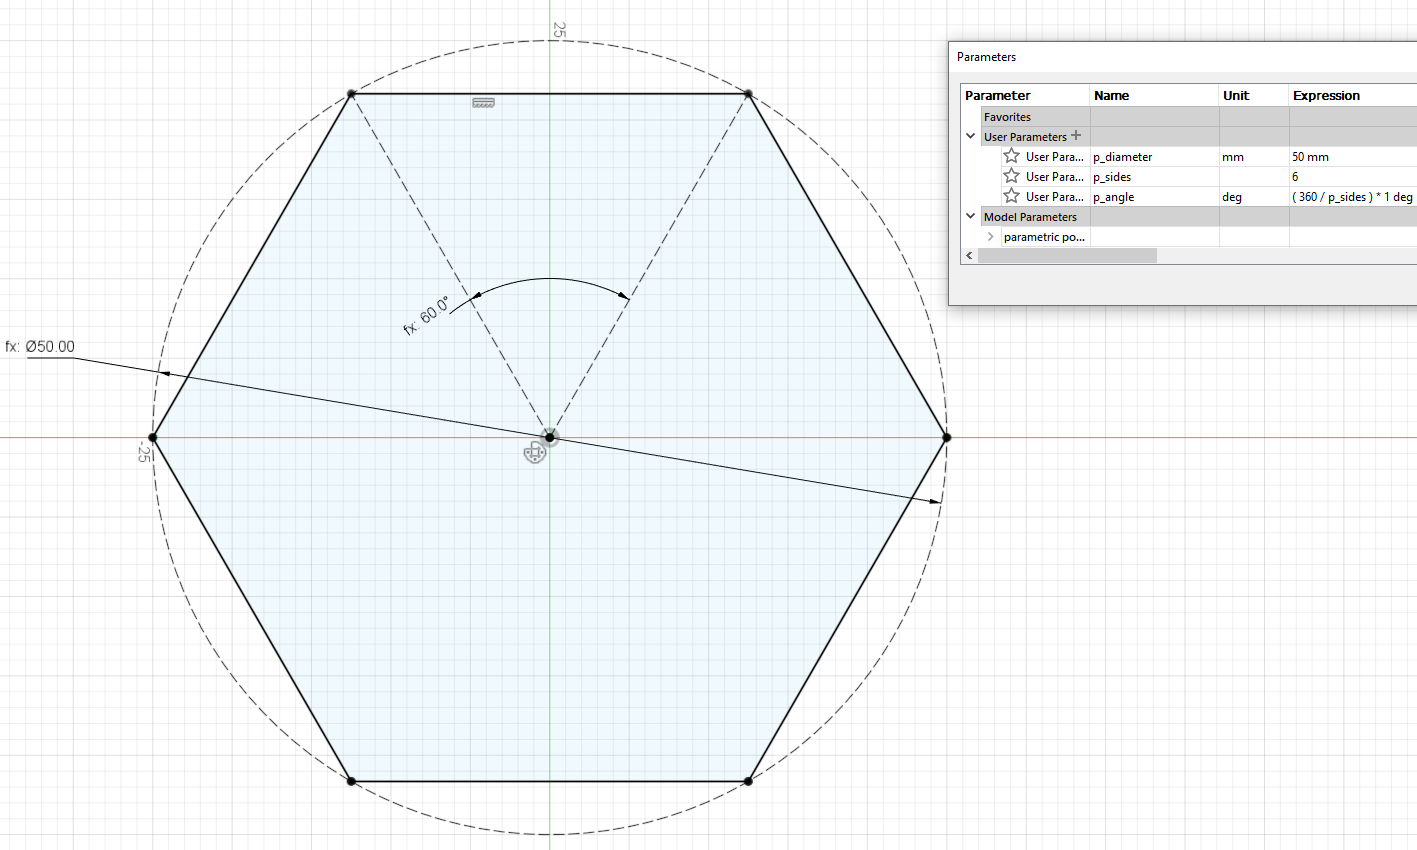Edit the 50 mm expression for p_diameter
The width and height of the screenshot is (1417, 850).
pyautogui.click(x=1310, y=157)
